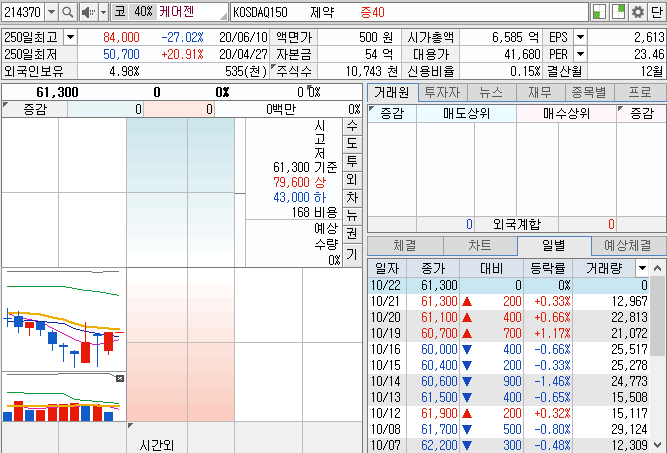Click the stock search magnifier icon
The image size is (667, 453).
[67, 12]
